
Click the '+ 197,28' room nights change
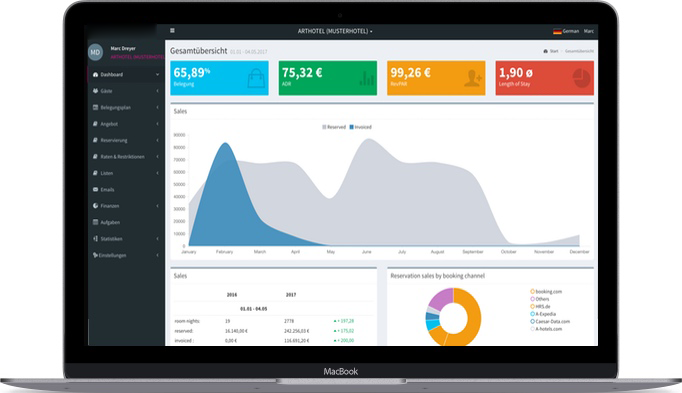click(344, 321)
